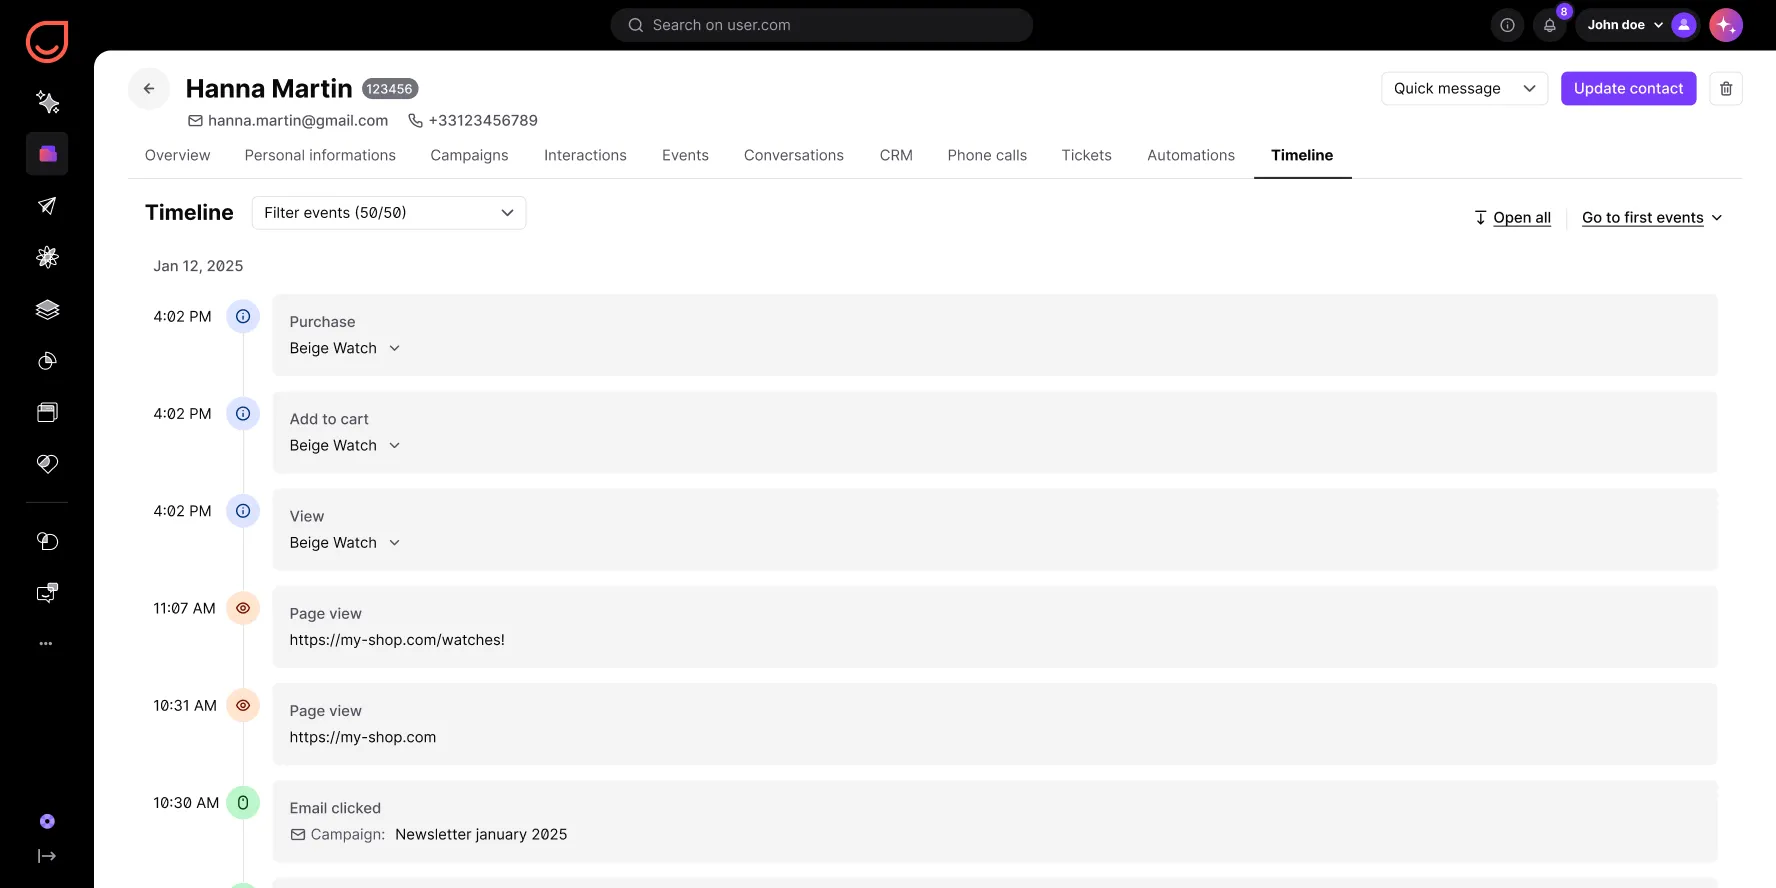Click the green Email clicked event icon
The image size is (1776, 888).
(243, 803)
